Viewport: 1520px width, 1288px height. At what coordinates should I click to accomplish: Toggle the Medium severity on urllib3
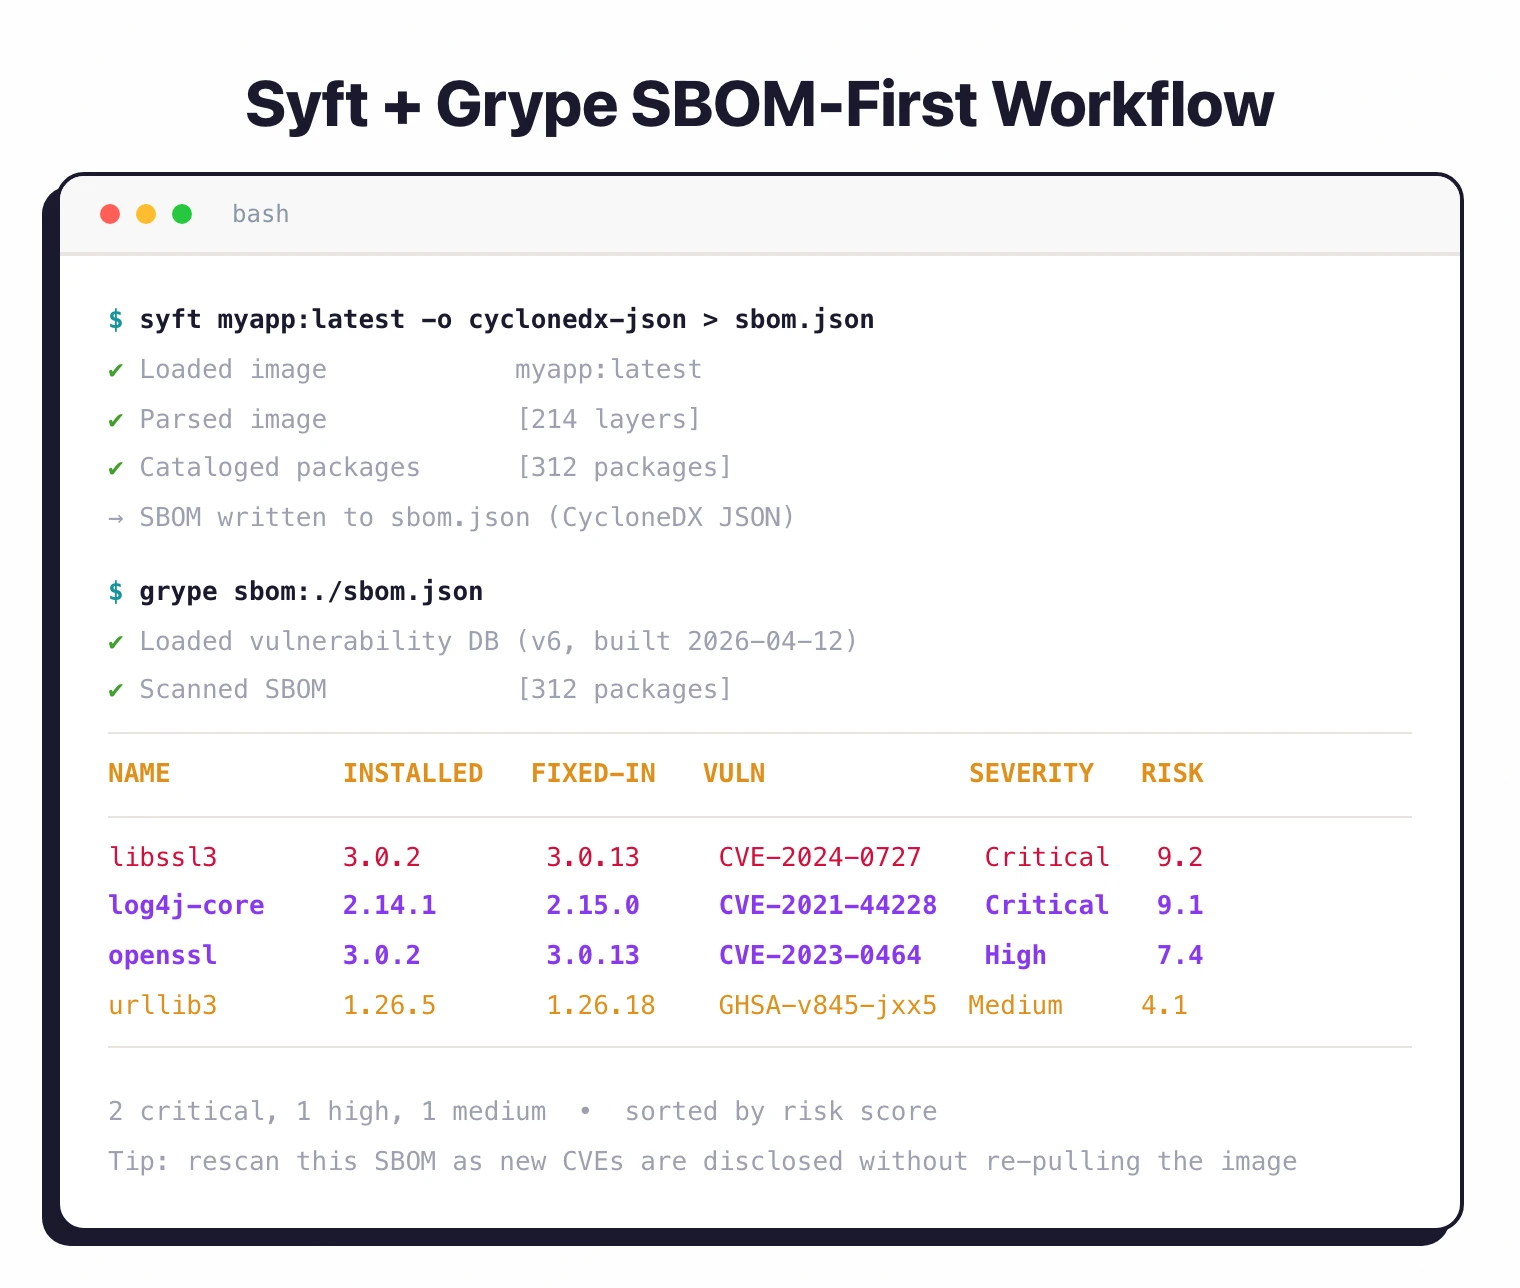click(1016, 1005)
